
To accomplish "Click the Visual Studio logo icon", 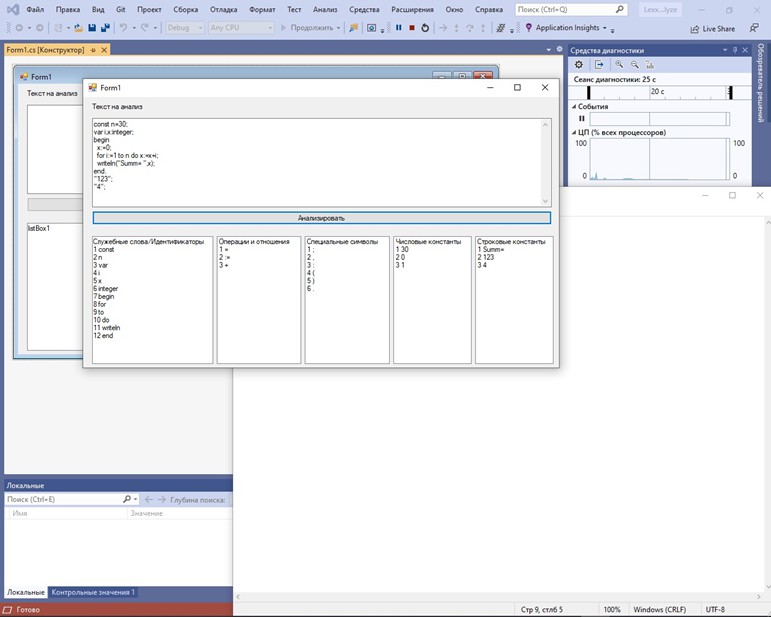I will [13, 9].
